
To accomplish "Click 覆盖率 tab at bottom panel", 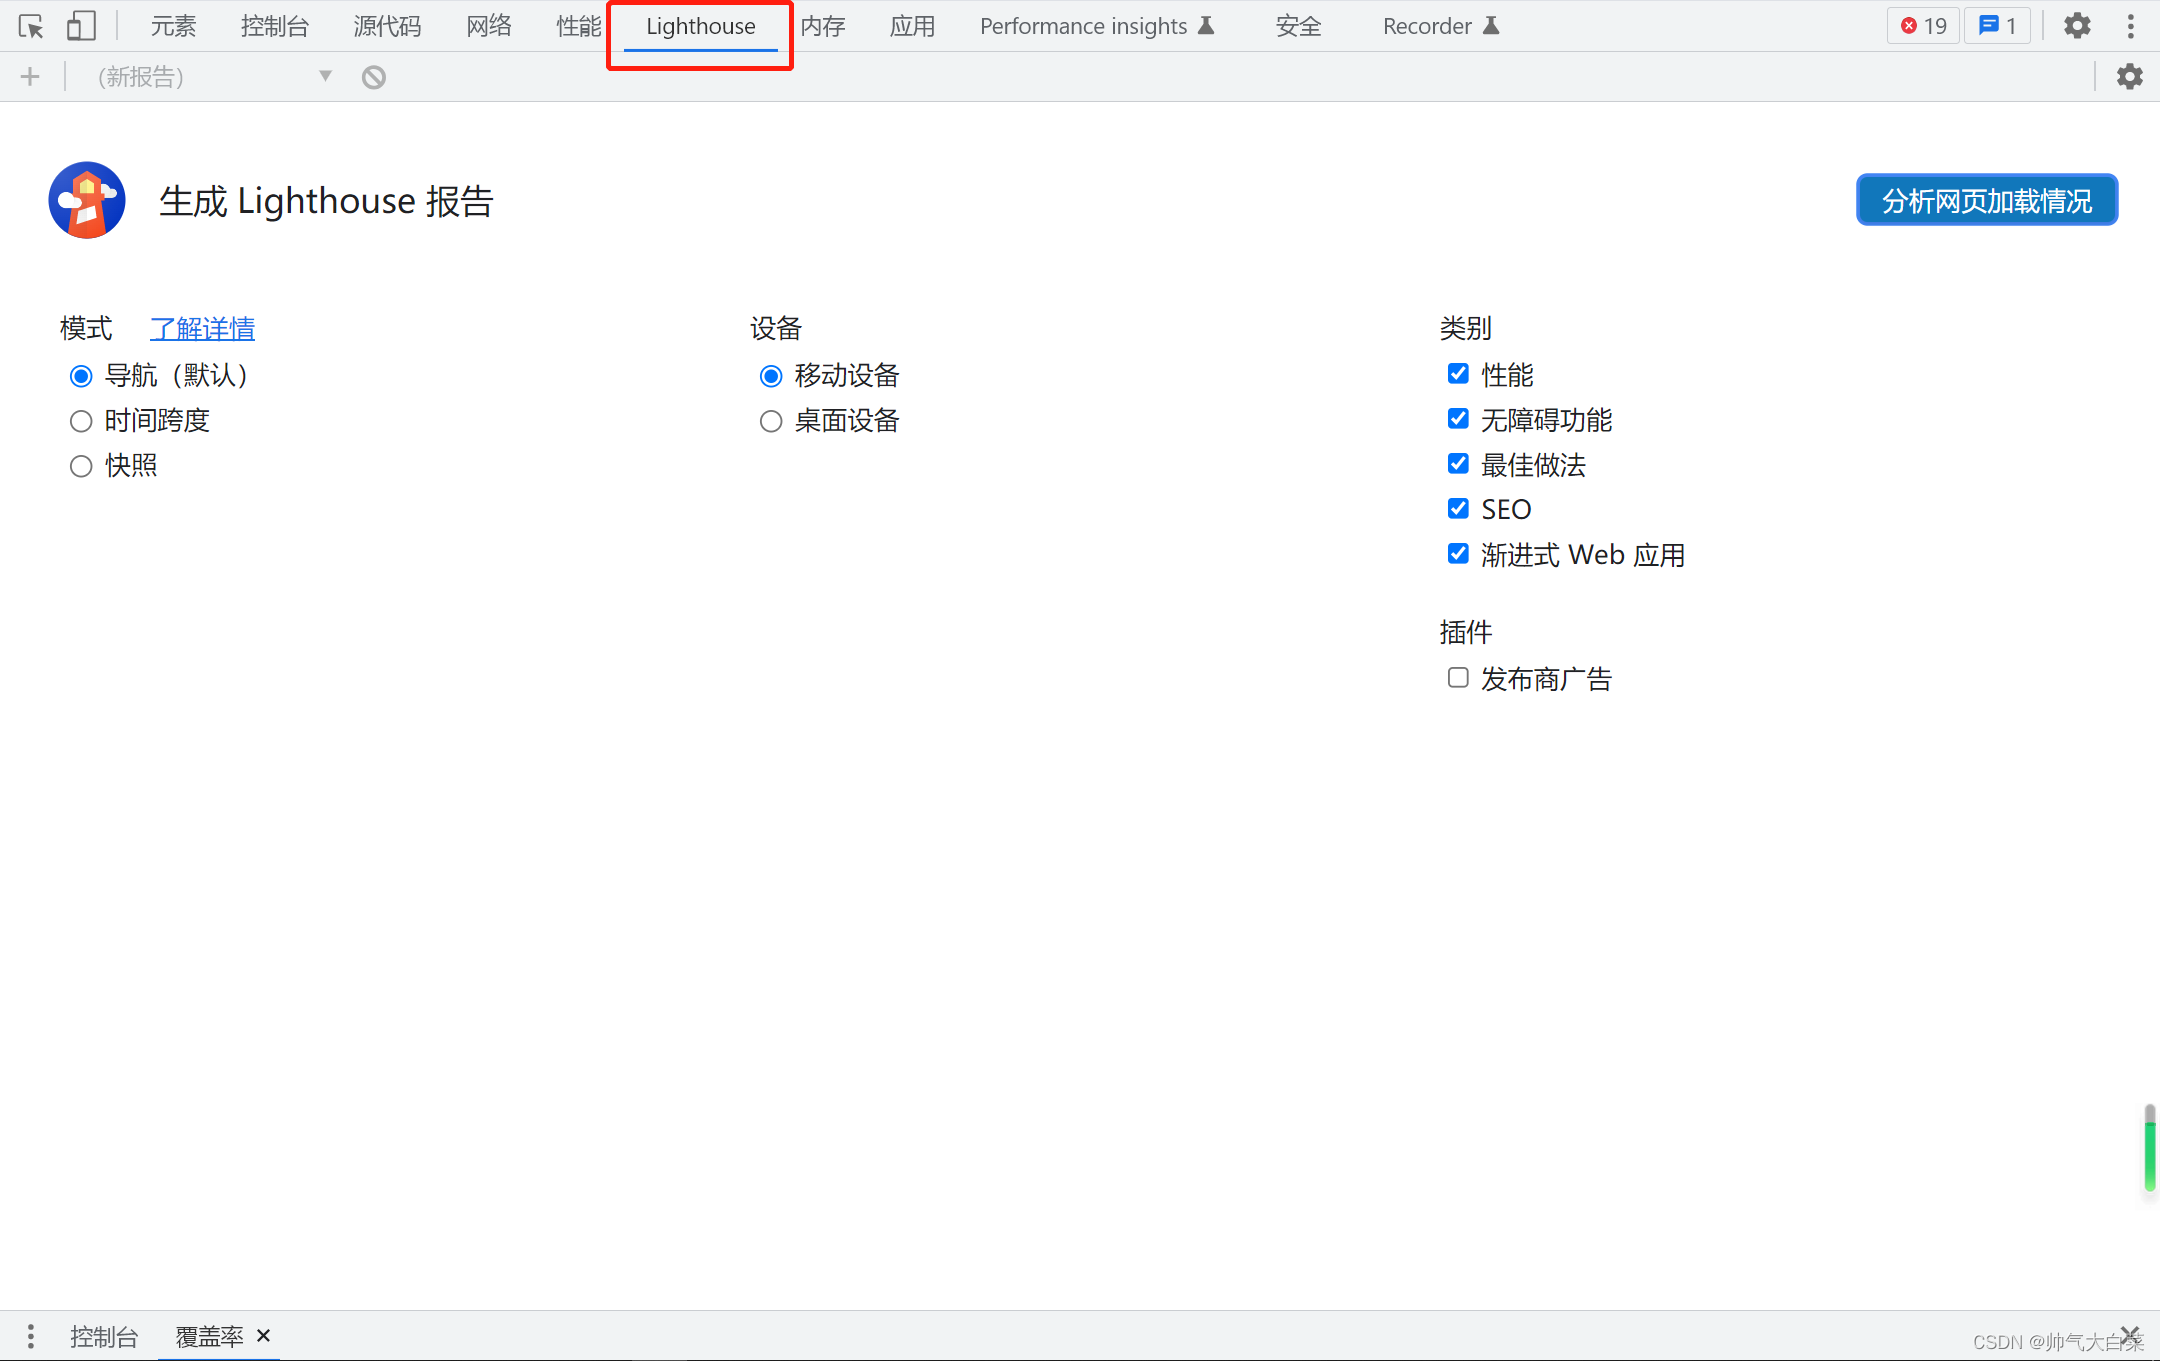I will pyautogui.click(x=205, y=1336).
